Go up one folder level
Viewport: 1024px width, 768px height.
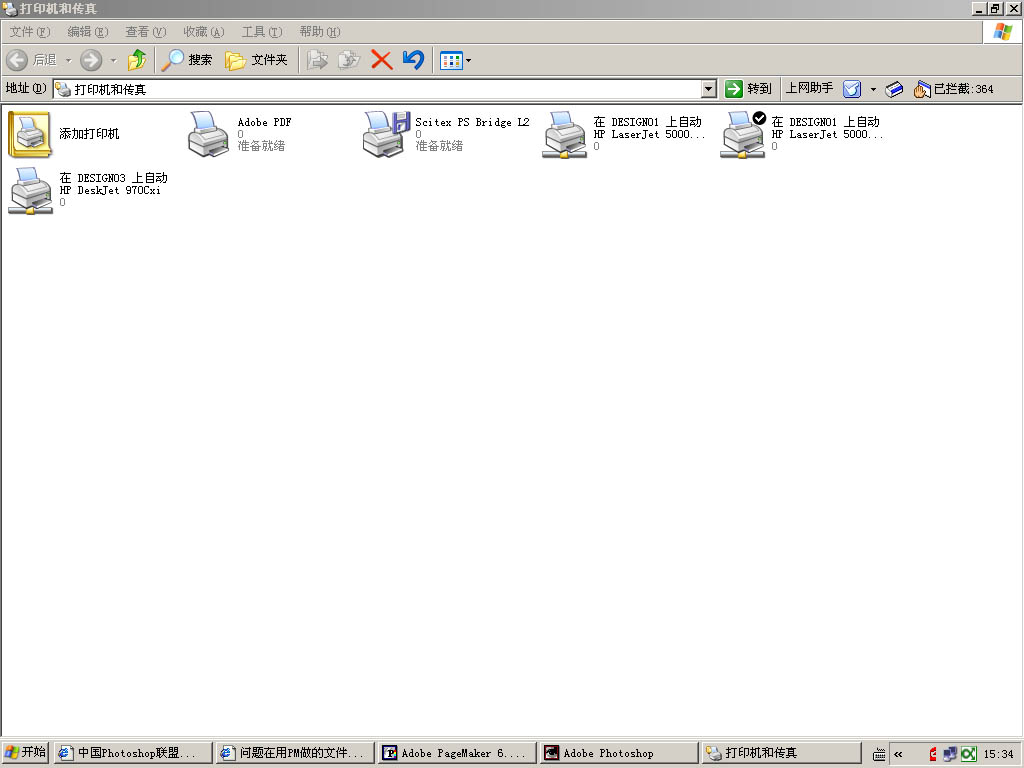point(137,60)
